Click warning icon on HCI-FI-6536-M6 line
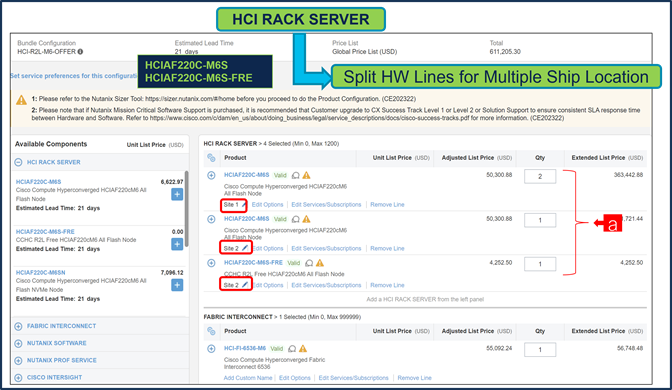This screenshot has height=390, width=672. click(x=303, y=348)
